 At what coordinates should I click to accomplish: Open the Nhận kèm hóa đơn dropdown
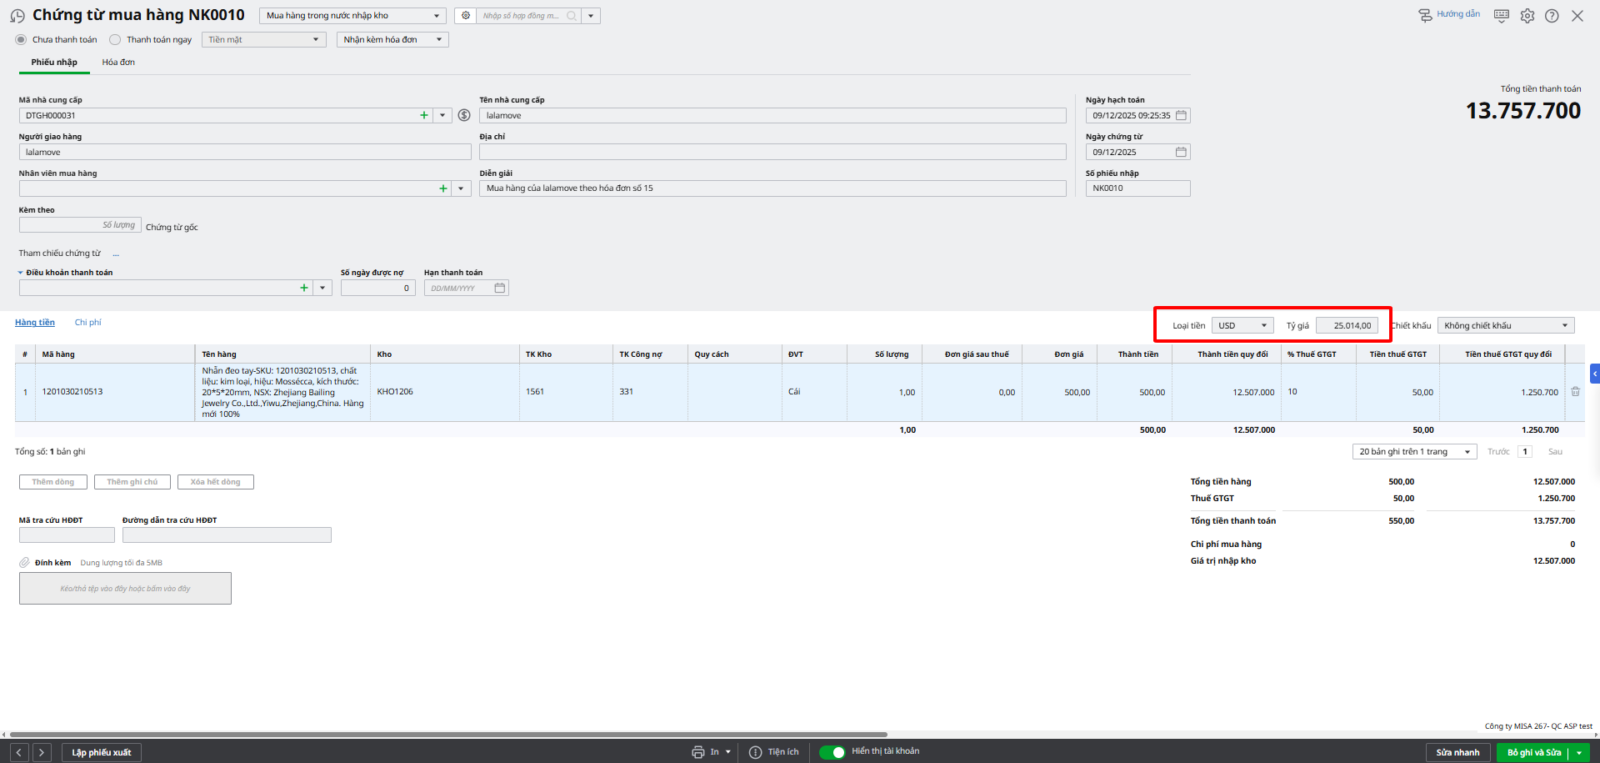pos(392,40)
